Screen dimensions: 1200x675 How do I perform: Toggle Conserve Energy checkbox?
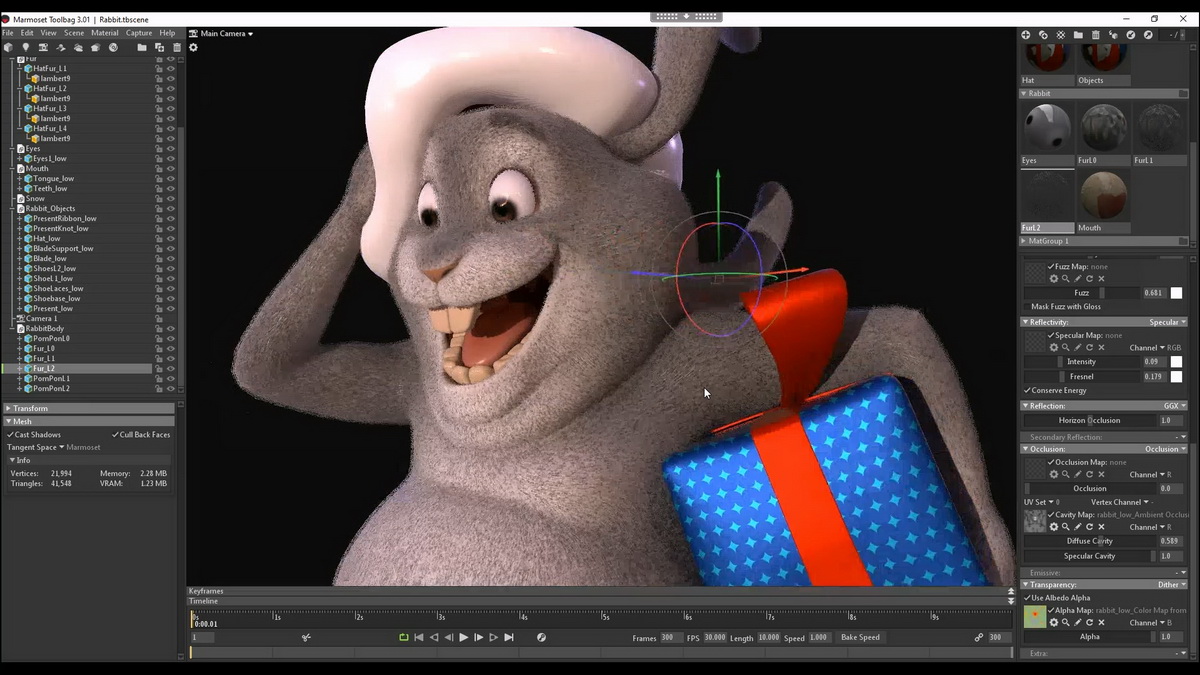coord(1027,390)
